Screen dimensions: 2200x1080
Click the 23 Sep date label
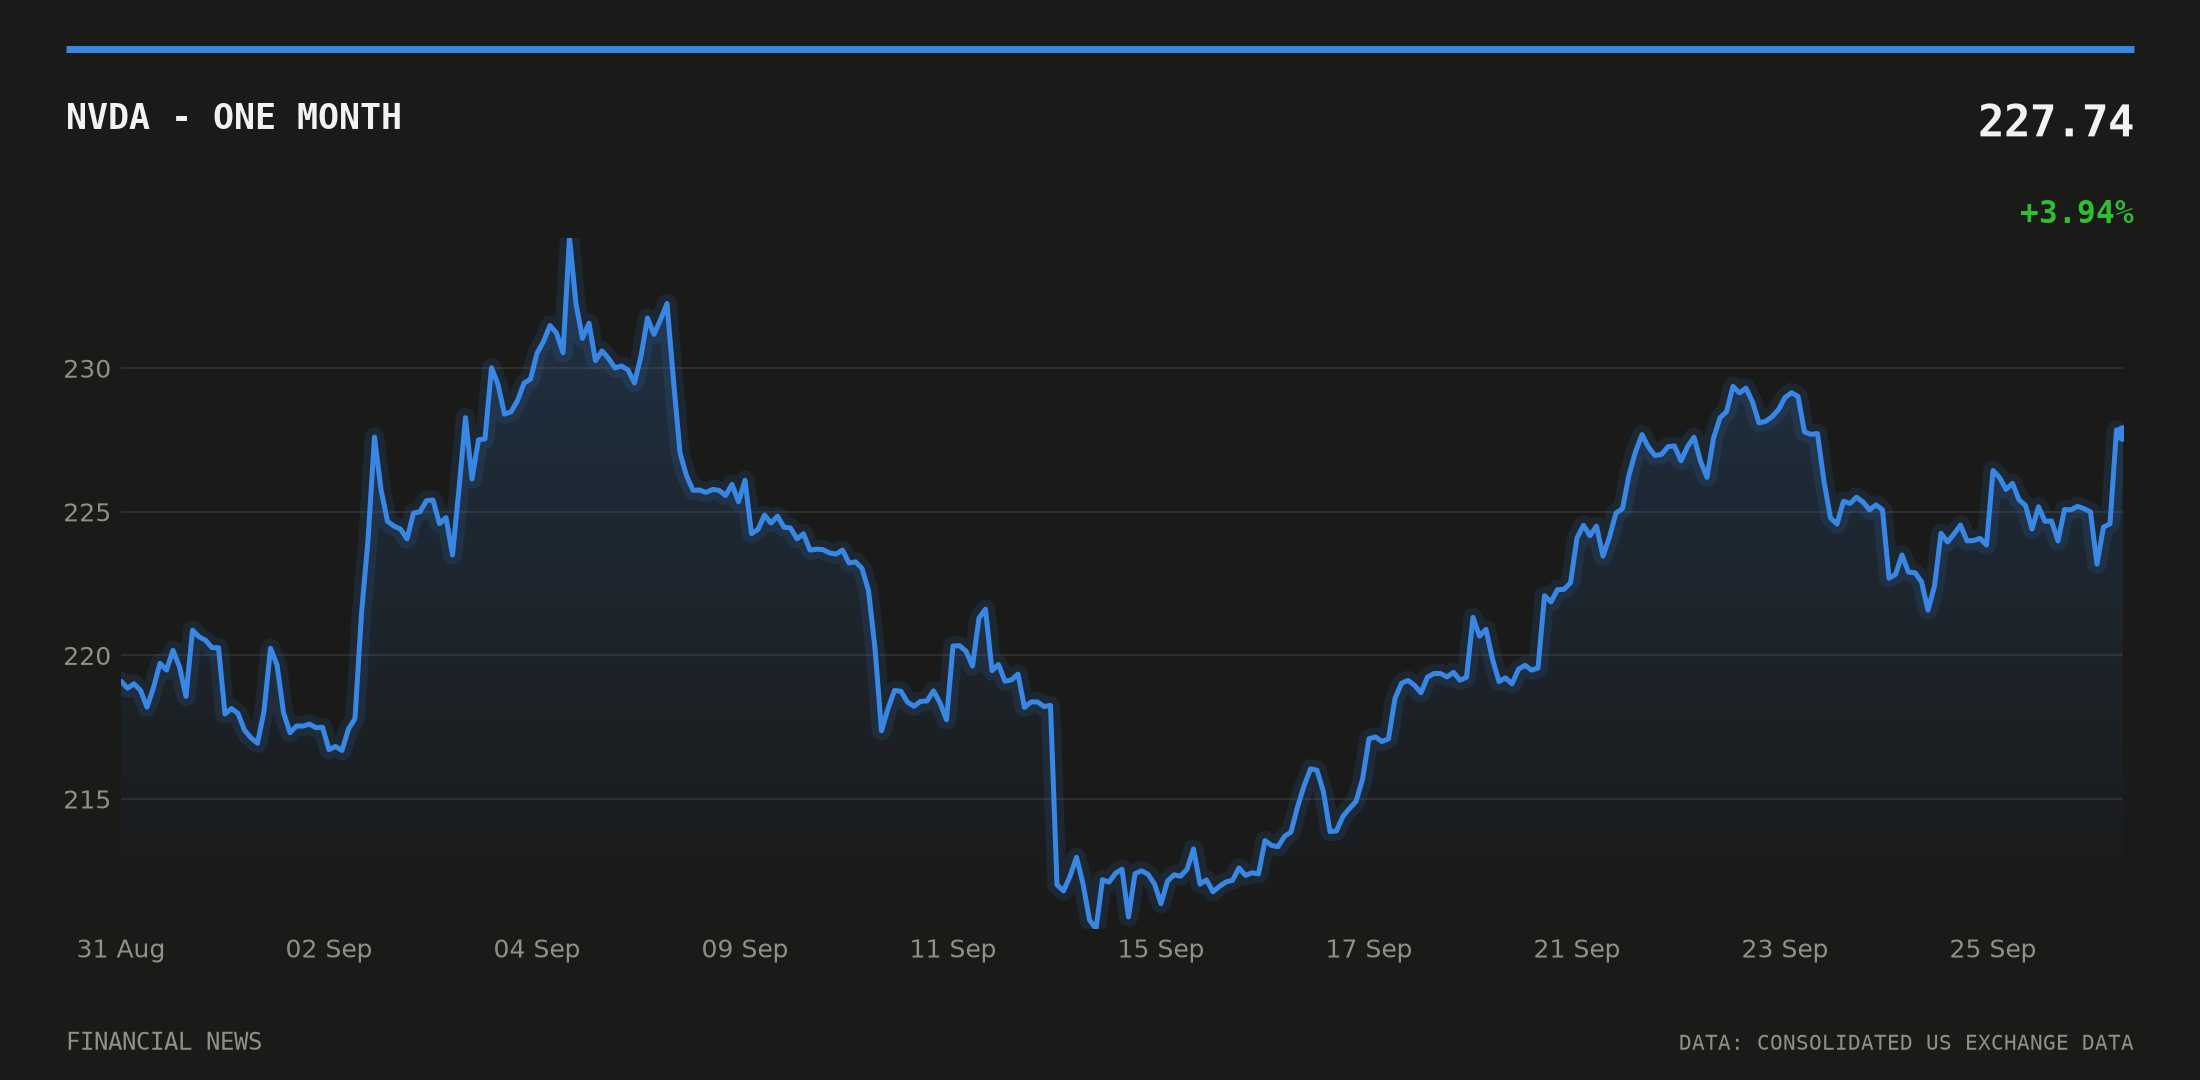(1785, 949)
